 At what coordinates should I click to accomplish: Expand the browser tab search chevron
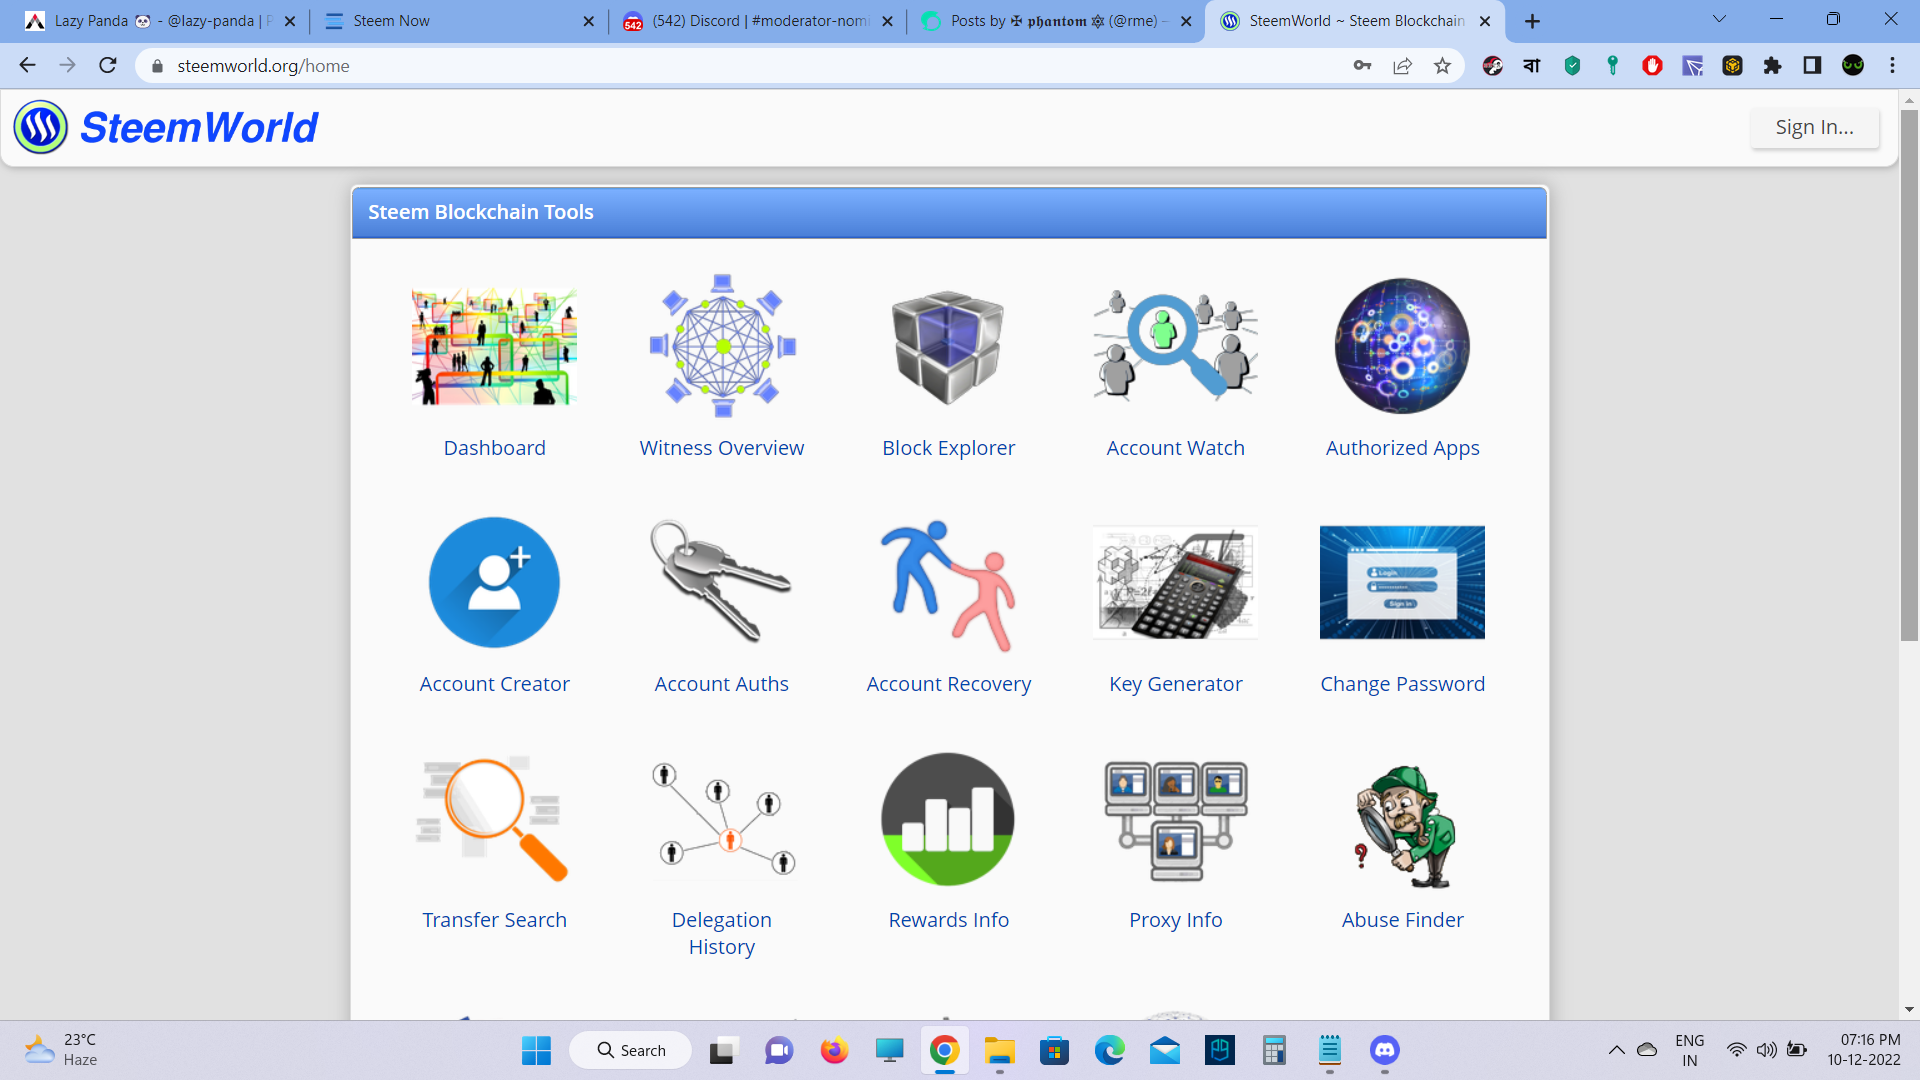click(x=1719, y=19)
